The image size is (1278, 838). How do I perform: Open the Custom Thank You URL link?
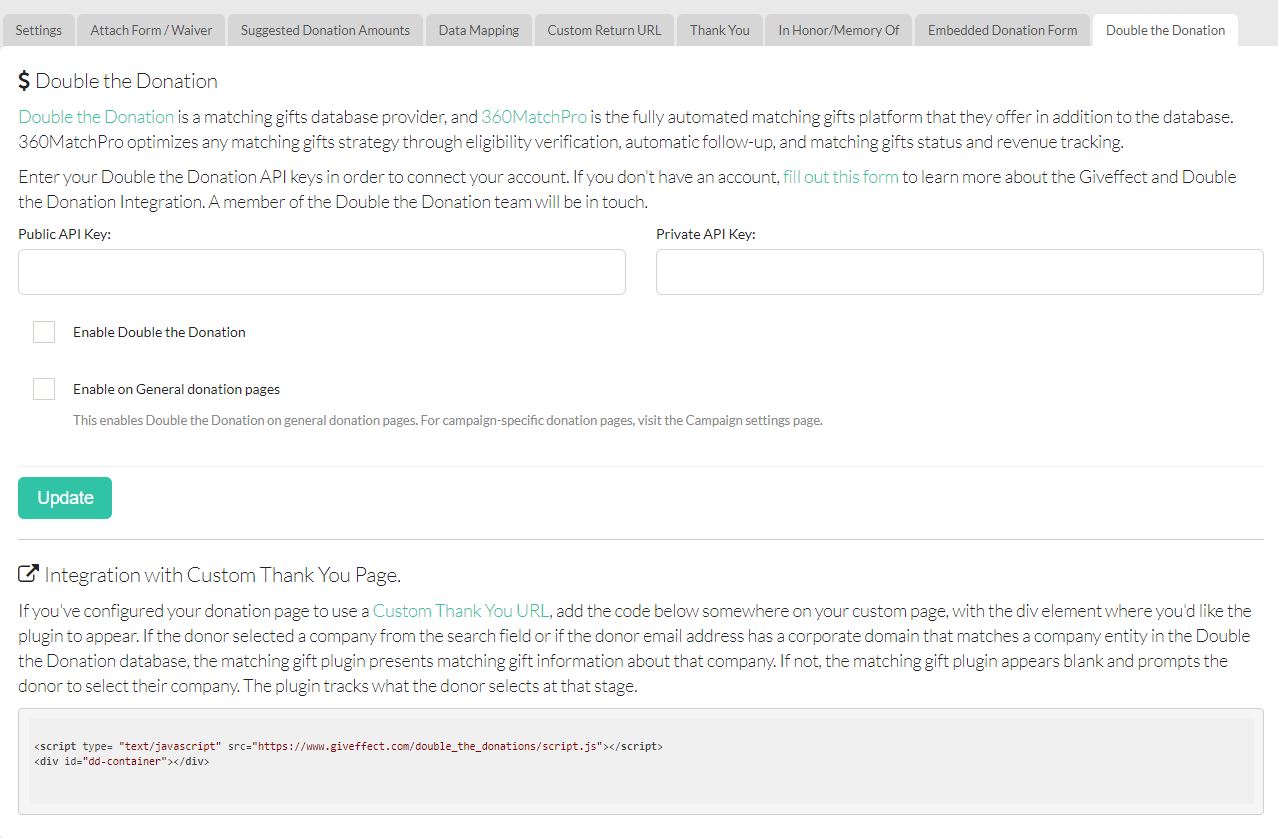click(461, 611)
